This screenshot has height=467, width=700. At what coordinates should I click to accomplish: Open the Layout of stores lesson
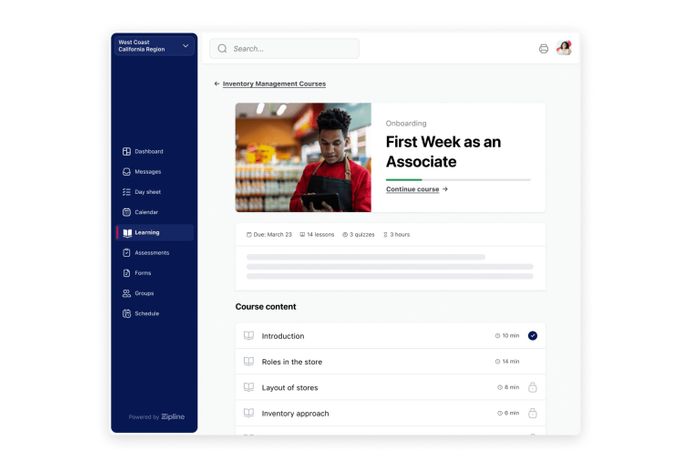click(390, 388)
